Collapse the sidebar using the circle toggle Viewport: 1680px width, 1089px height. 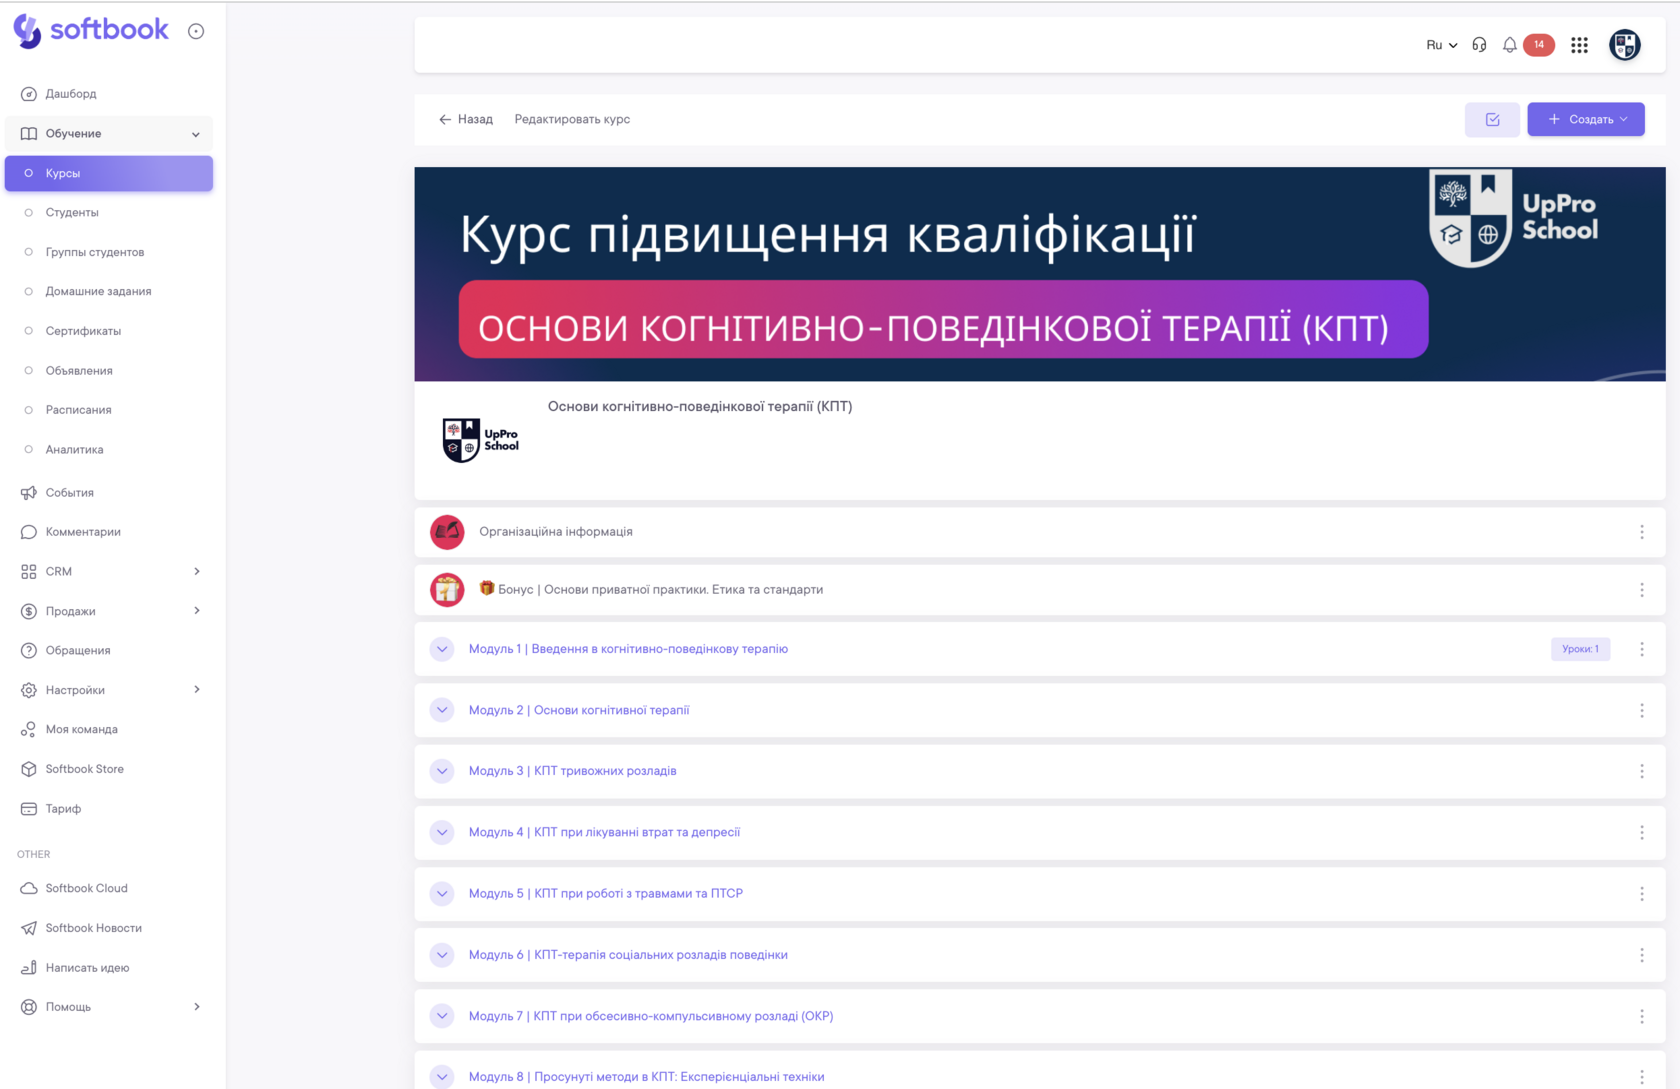tap(196, 31)
